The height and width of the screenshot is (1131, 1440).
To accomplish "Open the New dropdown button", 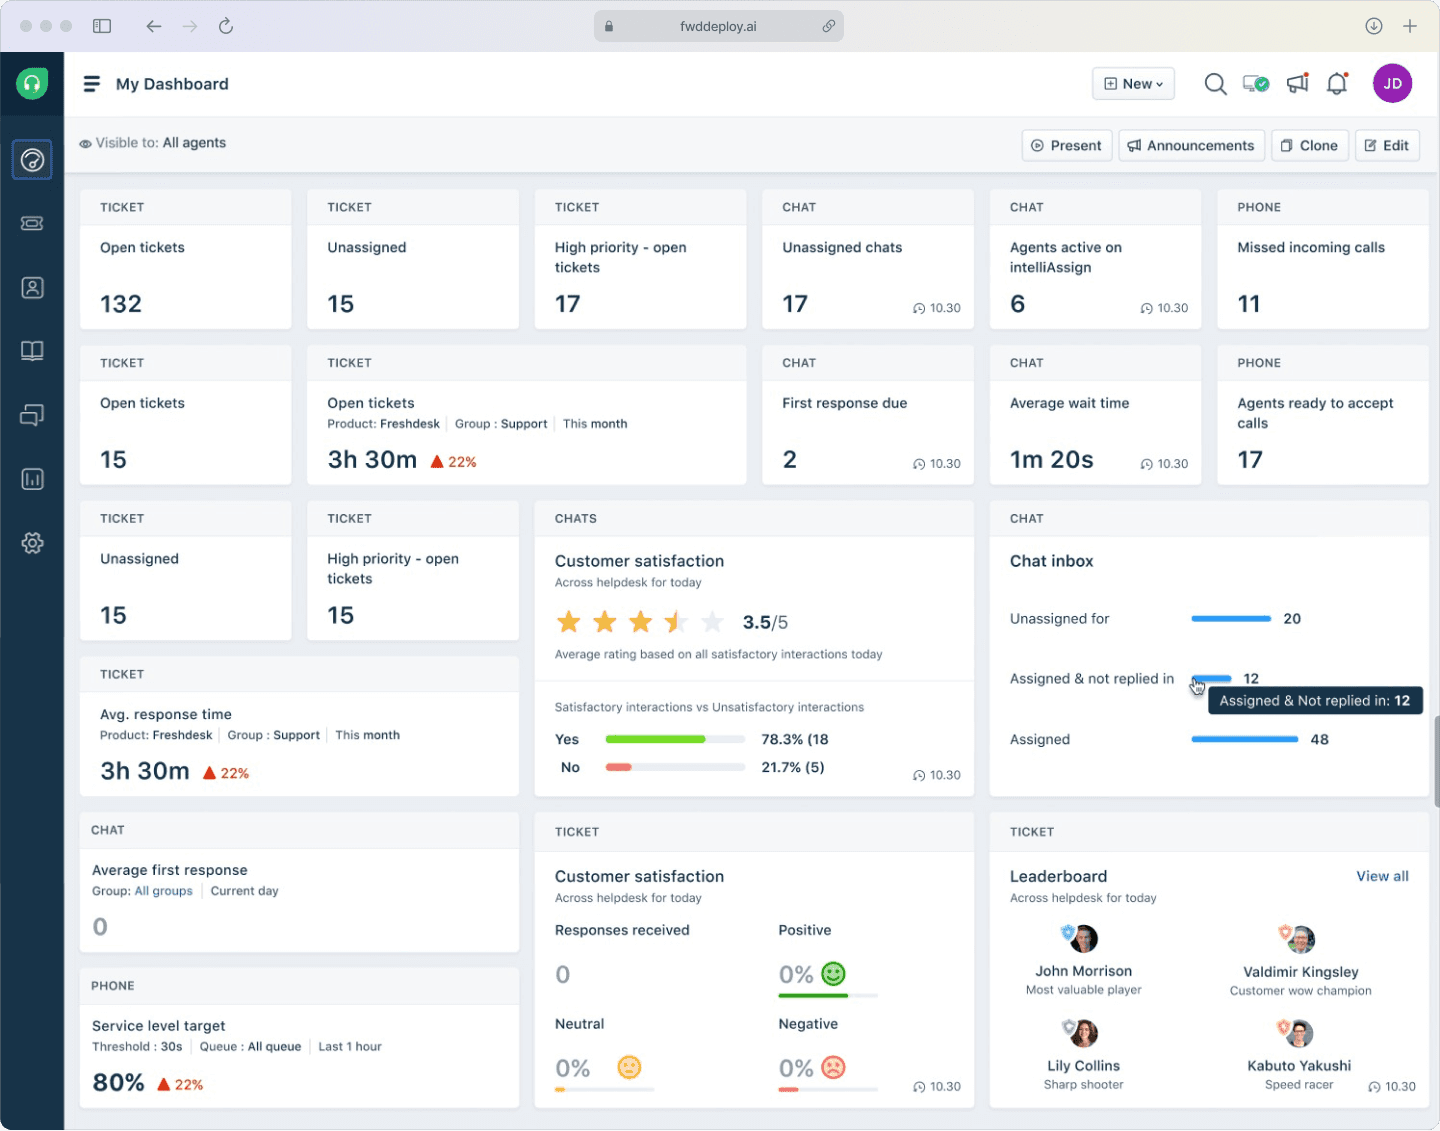I will tap(1133, 84).
